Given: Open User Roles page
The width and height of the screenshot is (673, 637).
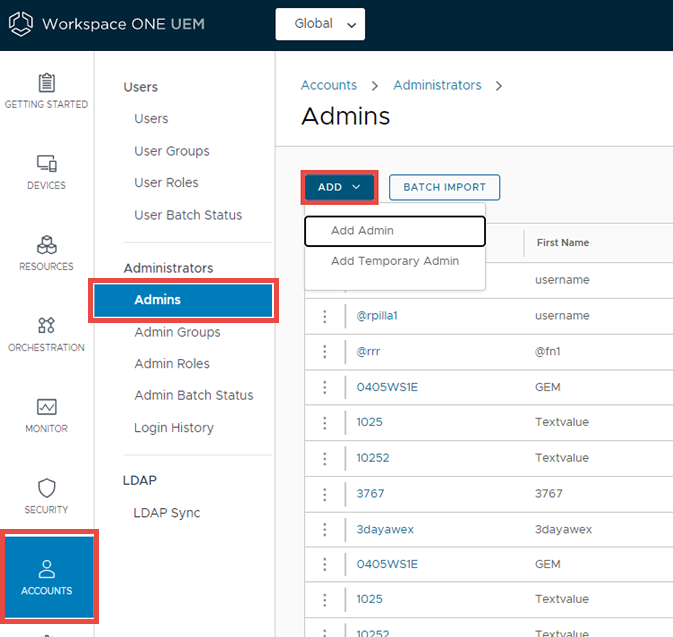Looking at the screenshot, I should [x=166, y=183].
